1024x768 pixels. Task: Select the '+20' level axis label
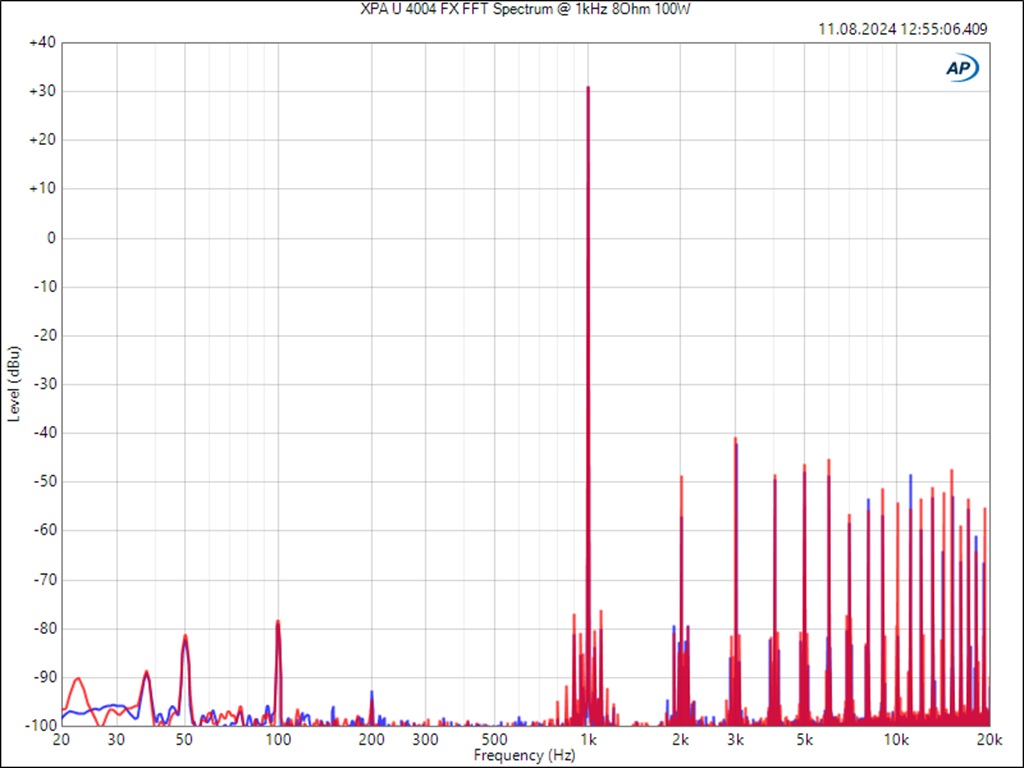(42, 140)
